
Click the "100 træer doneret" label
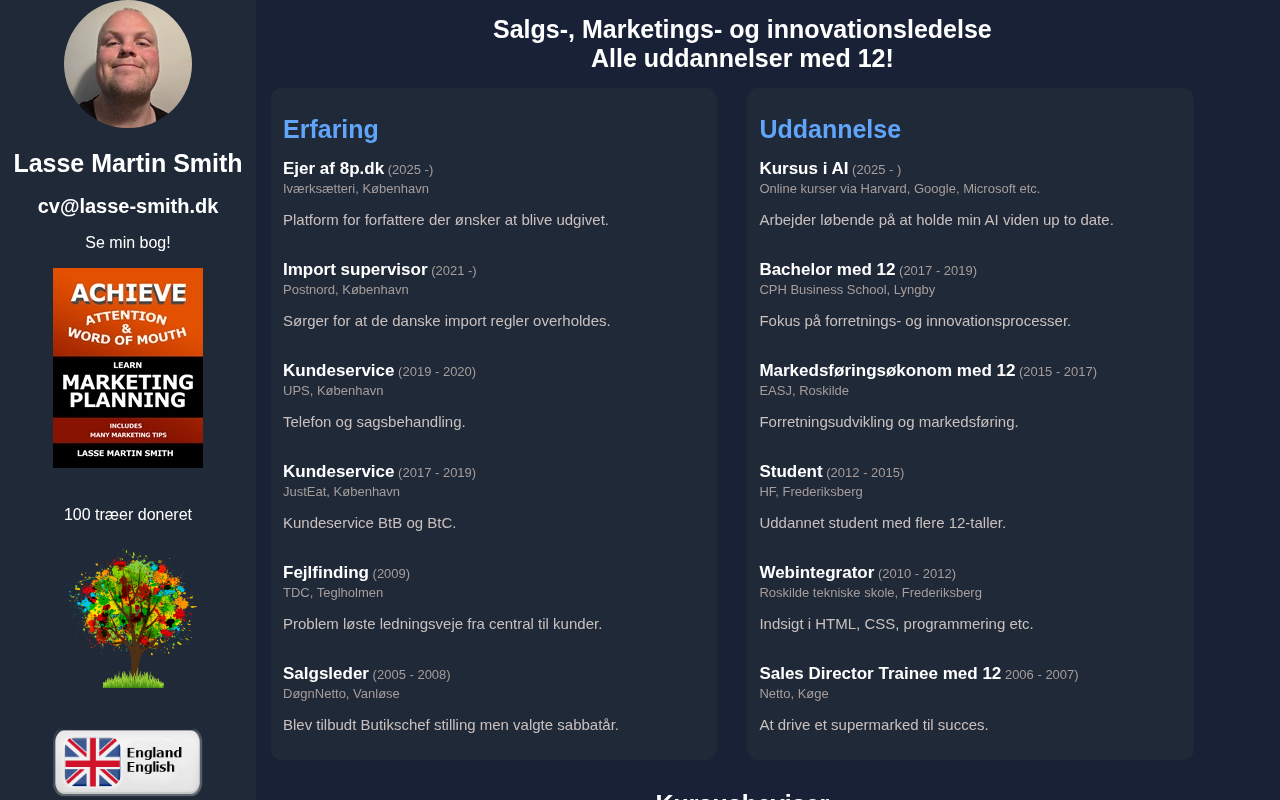128,514
